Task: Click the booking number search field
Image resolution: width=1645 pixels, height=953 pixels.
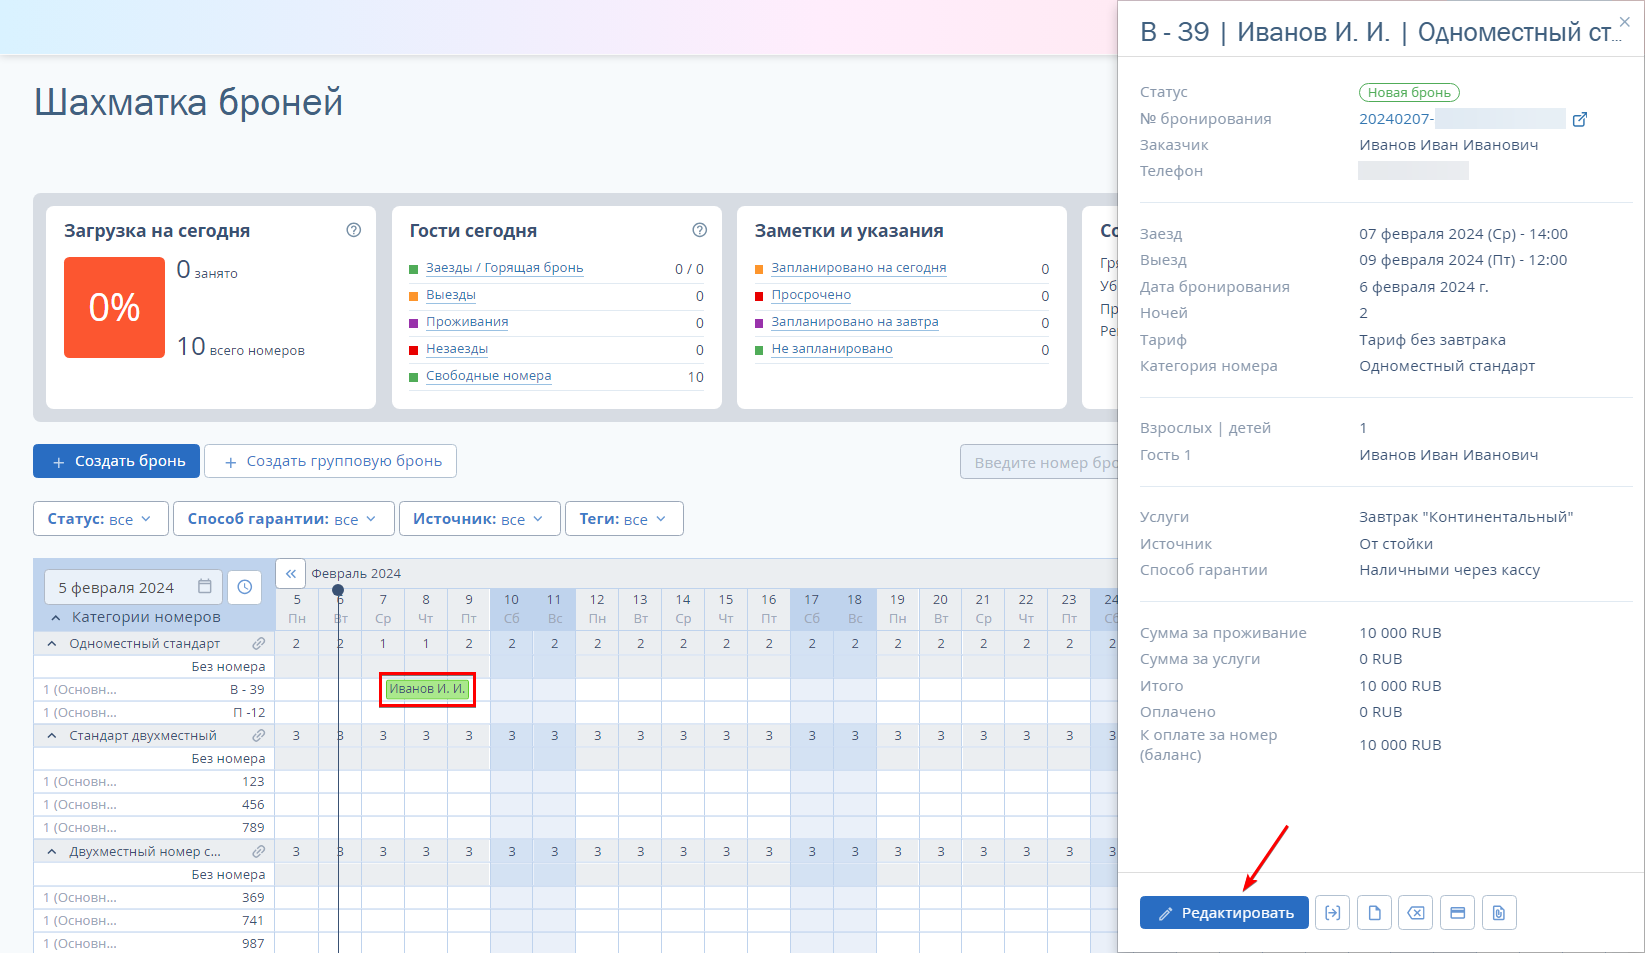Action: tap(1040, 462)
